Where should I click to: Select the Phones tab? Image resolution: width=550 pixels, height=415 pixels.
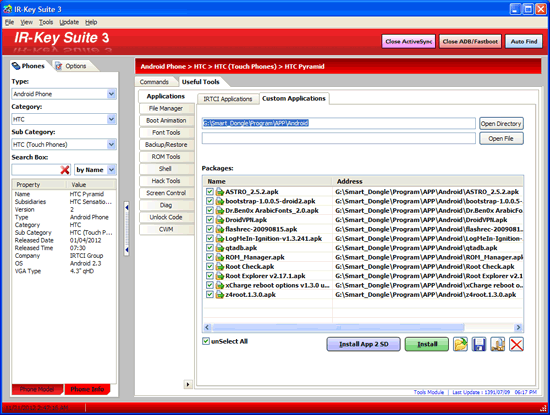pos(29,66)
